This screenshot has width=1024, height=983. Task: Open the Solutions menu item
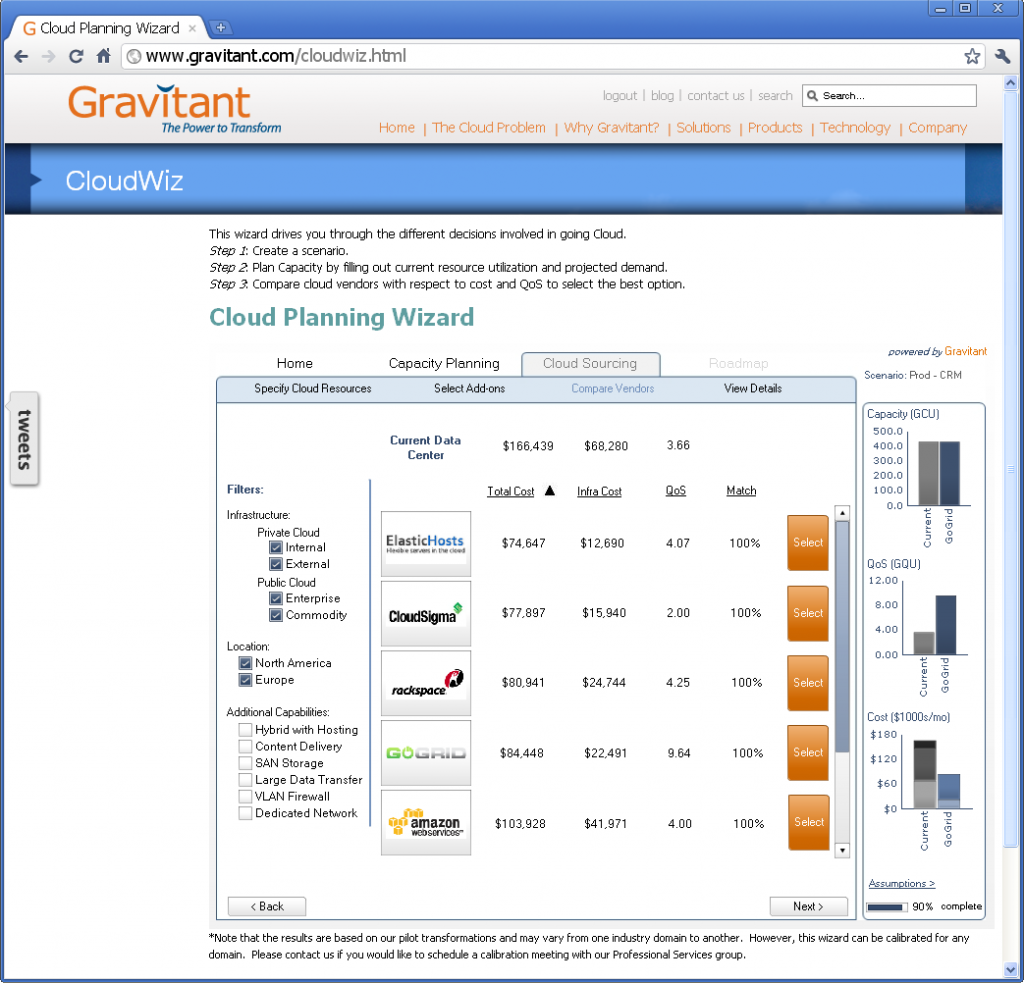703,128
